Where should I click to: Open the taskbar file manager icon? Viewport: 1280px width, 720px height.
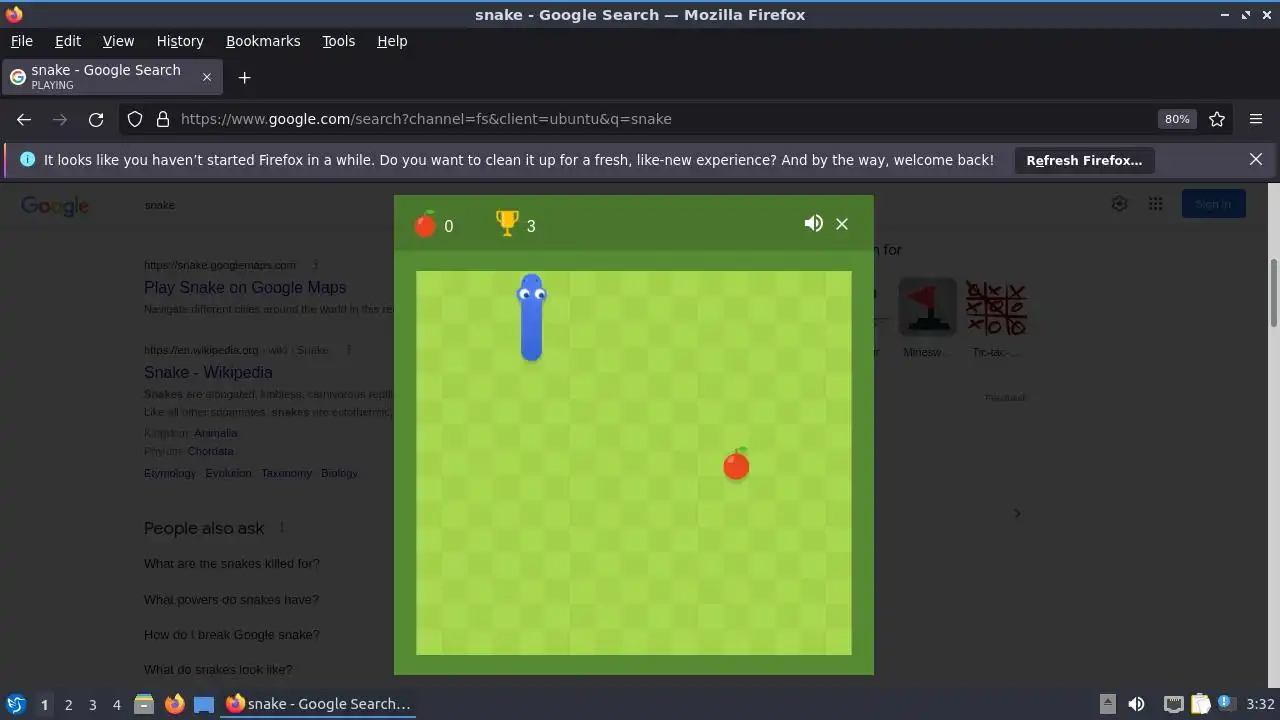[144, 704]
